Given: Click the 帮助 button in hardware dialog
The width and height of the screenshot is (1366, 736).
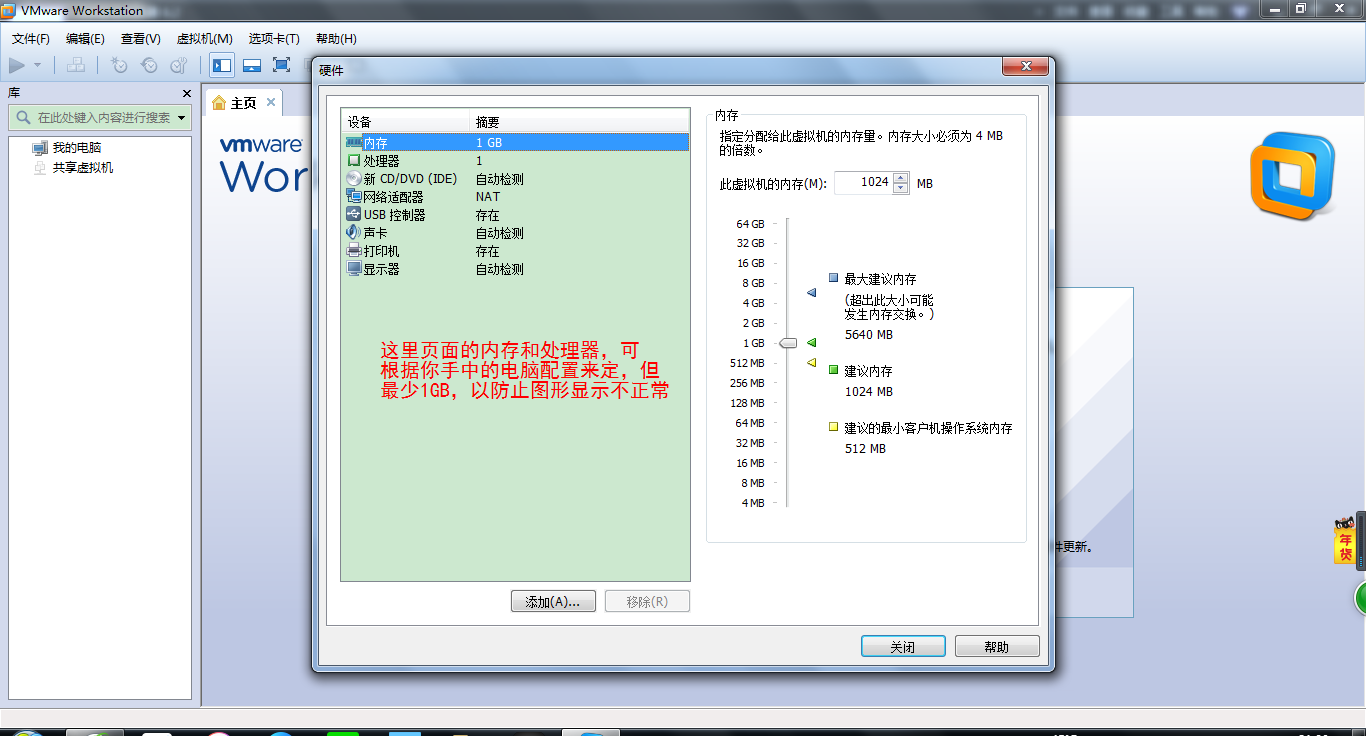Looking at the screenshot, I should coord(997,647).
